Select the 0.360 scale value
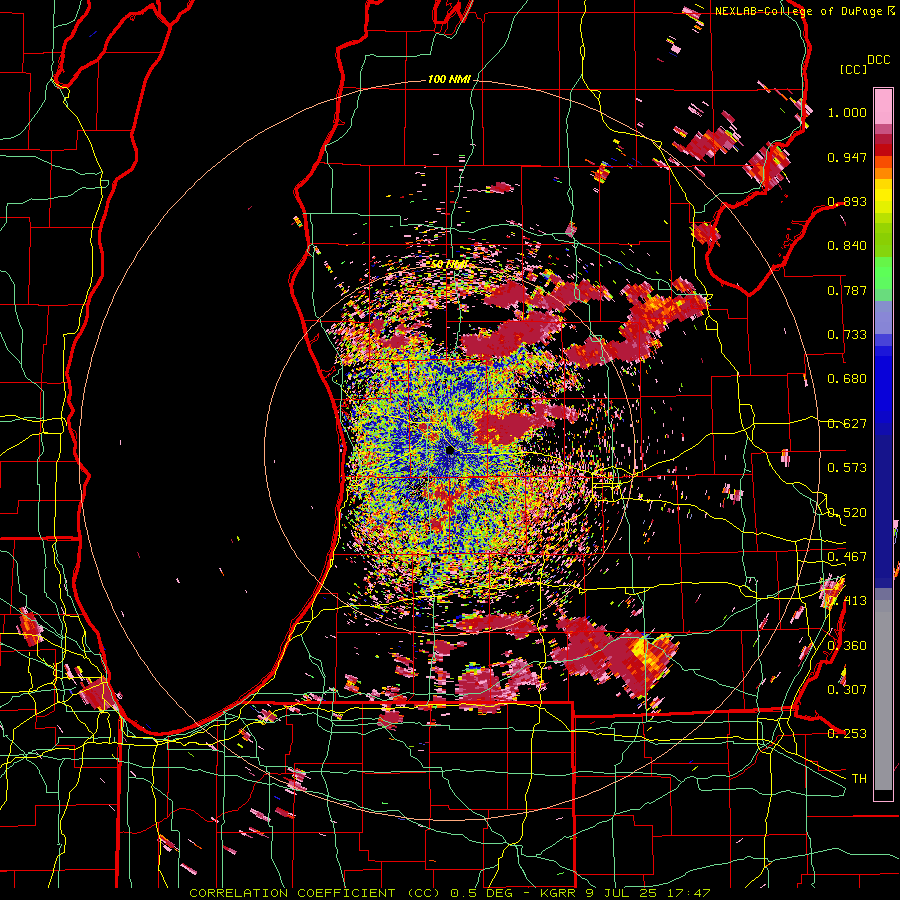Screen dimensions: 900x900 click(847, 646)
